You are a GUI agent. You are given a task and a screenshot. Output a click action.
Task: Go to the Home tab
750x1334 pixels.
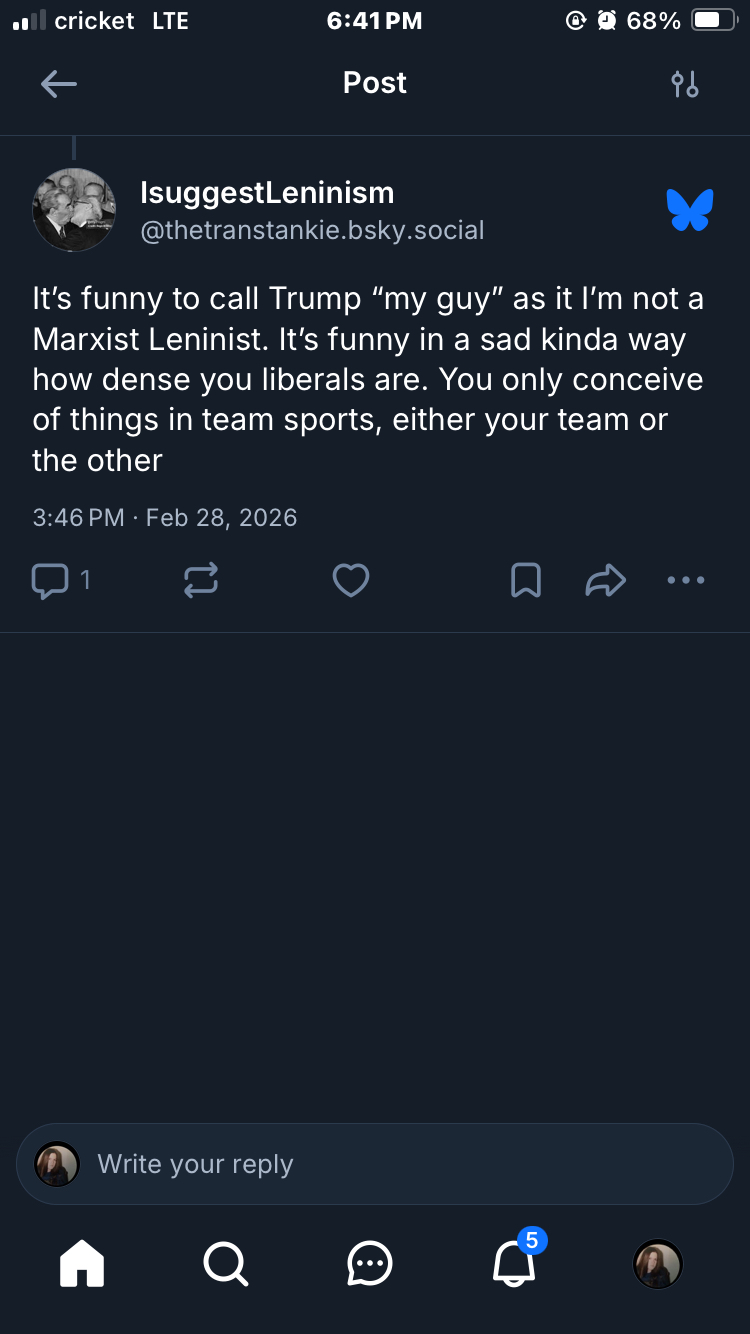click(82, 1263)
